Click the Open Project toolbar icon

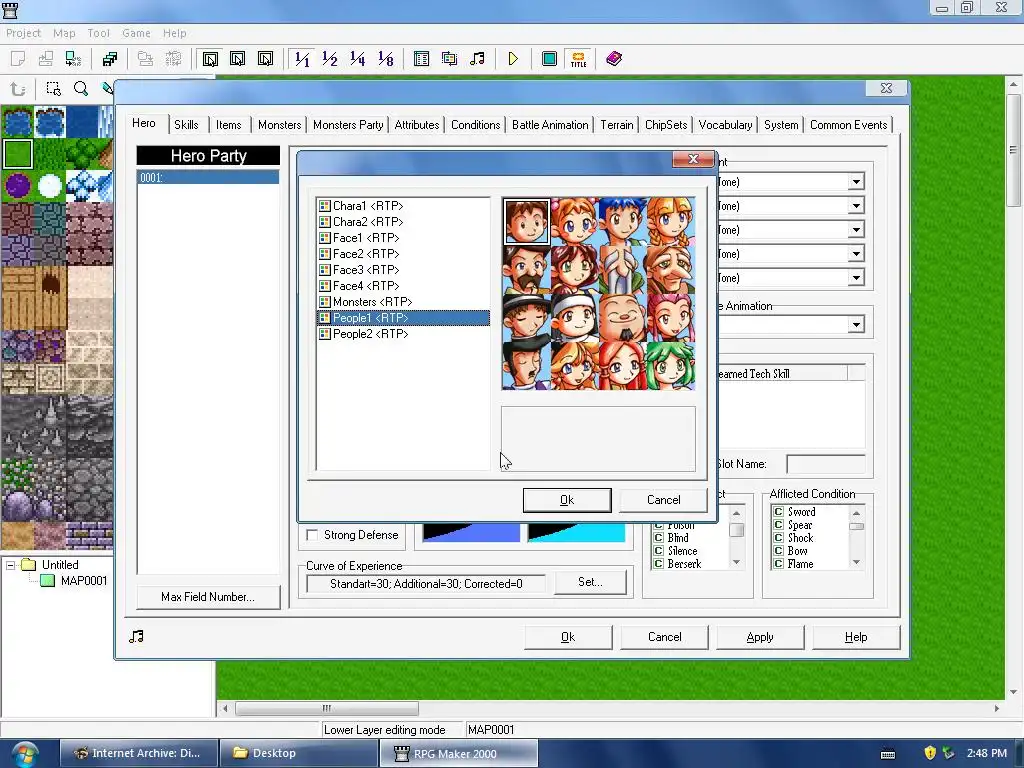click(x=46, y=59)
